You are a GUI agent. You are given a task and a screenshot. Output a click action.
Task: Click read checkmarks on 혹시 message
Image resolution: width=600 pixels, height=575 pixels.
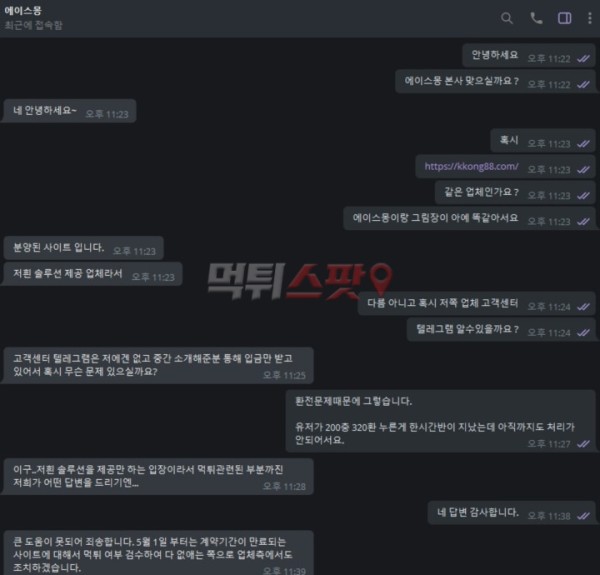click(583, 144)
